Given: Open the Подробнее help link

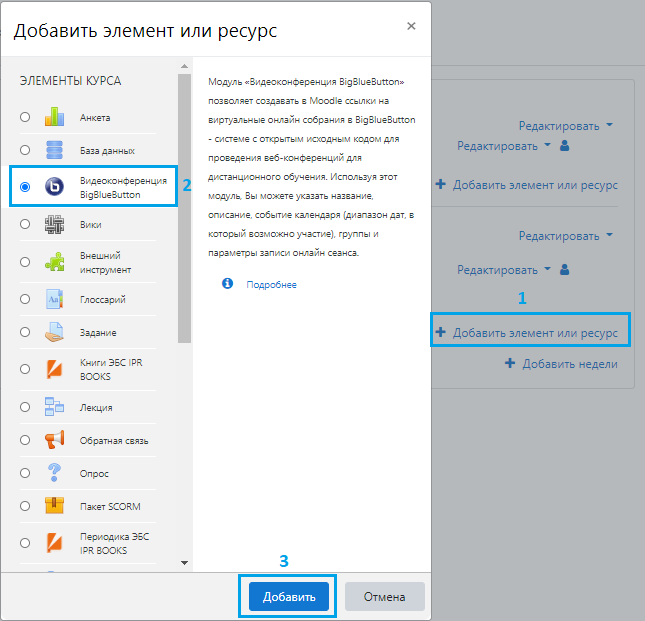Looking at the screenshot, I should (x=272, y=284).
